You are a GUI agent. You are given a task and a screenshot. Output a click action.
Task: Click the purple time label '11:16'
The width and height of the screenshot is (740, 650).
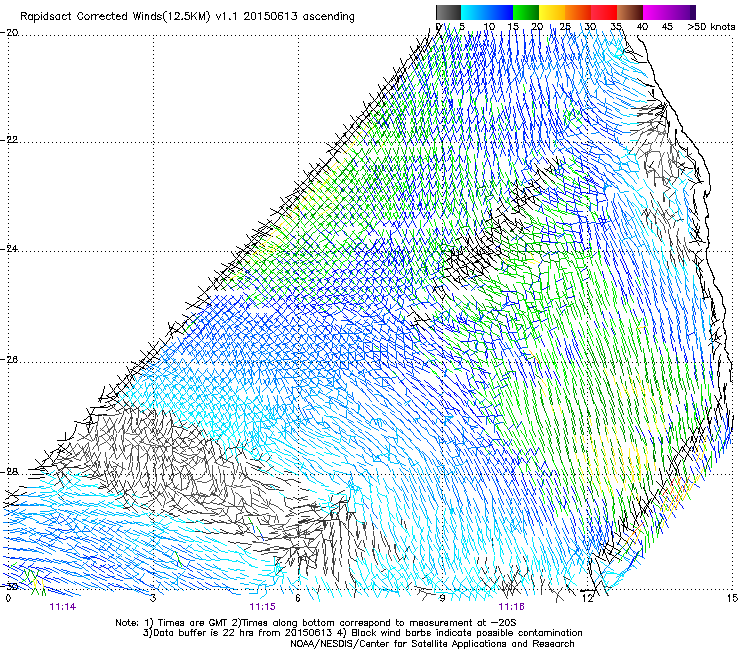point(512,607)
